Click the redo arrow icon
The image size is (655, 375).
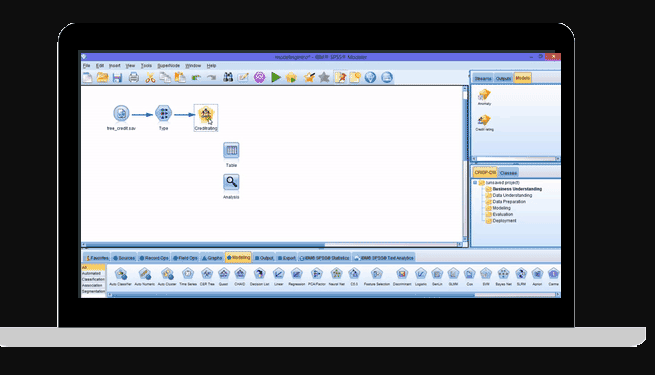(x=211, y=77)
